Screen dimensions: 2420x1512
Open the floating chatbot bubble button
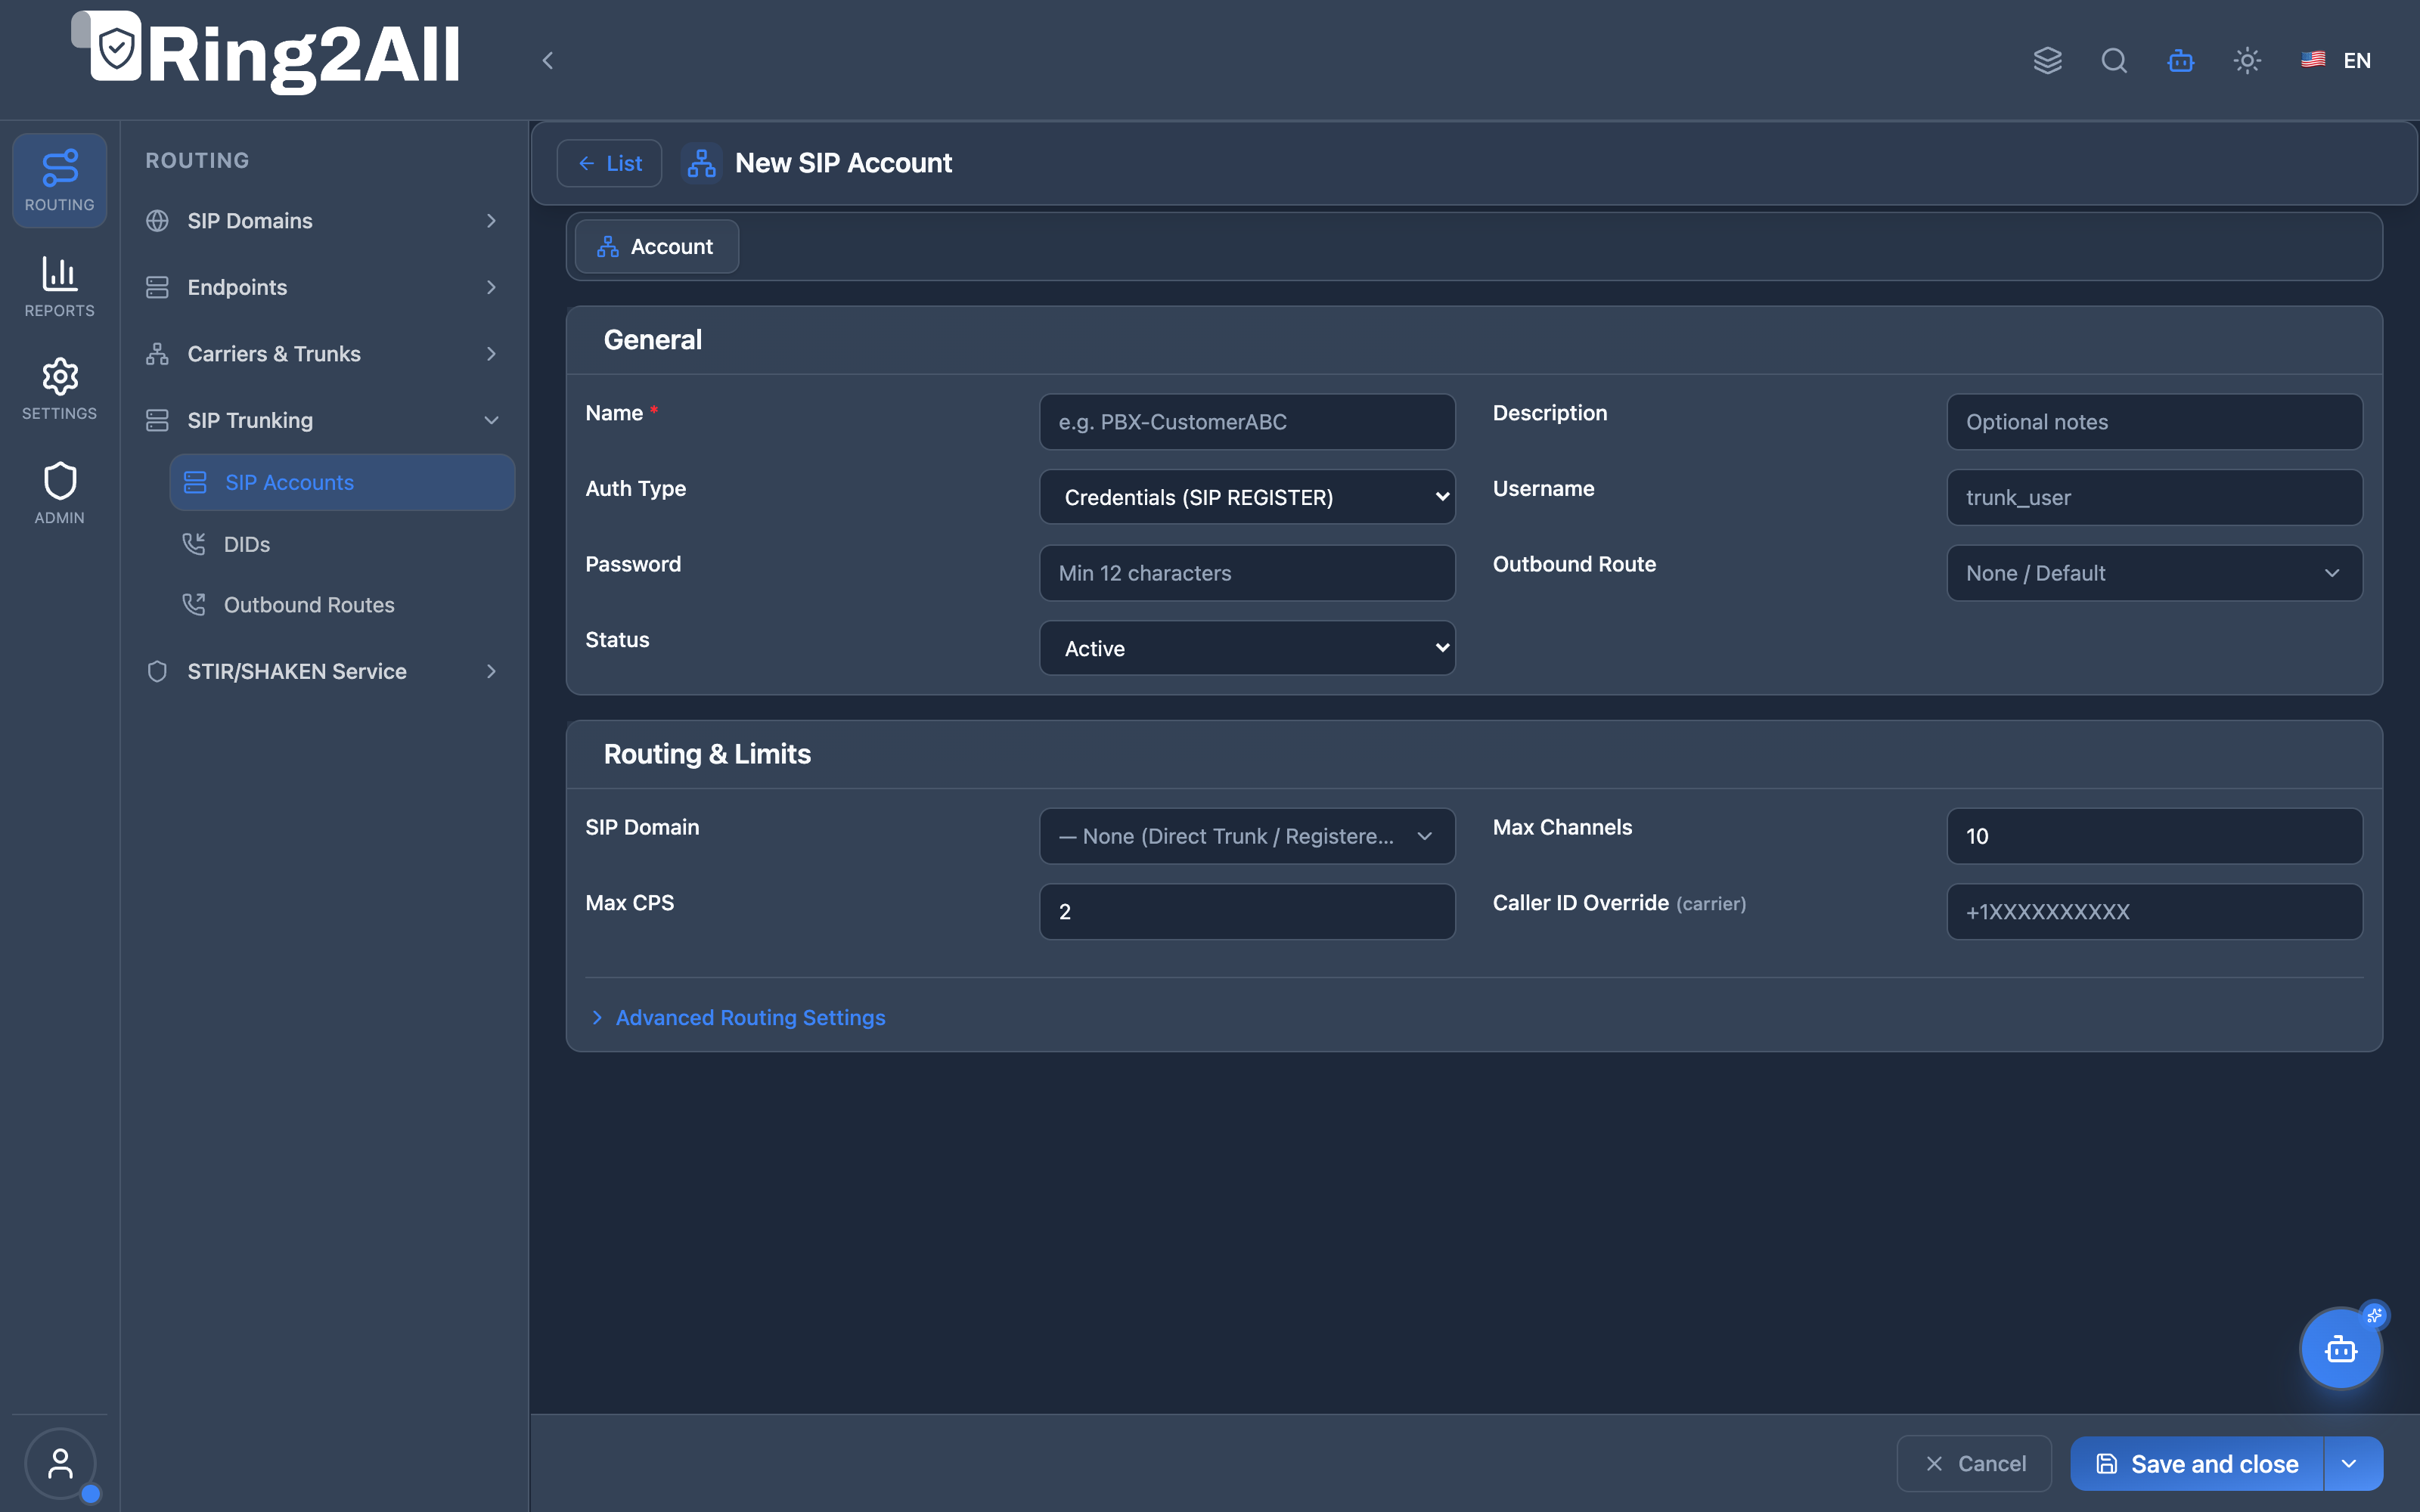coord(2340,1349)
